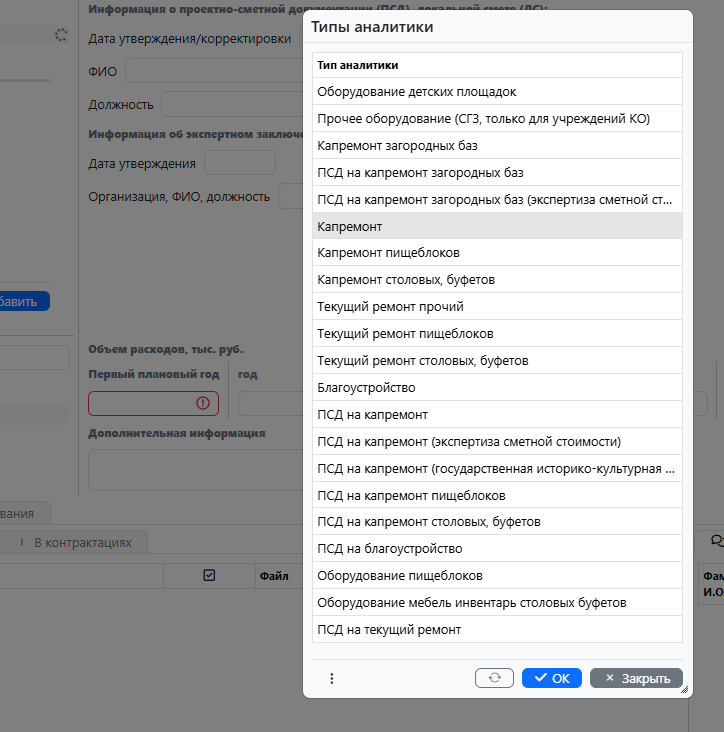Switch to the В контрактациях tab
This screenshot has width=724, height=732.
[83, 542]
